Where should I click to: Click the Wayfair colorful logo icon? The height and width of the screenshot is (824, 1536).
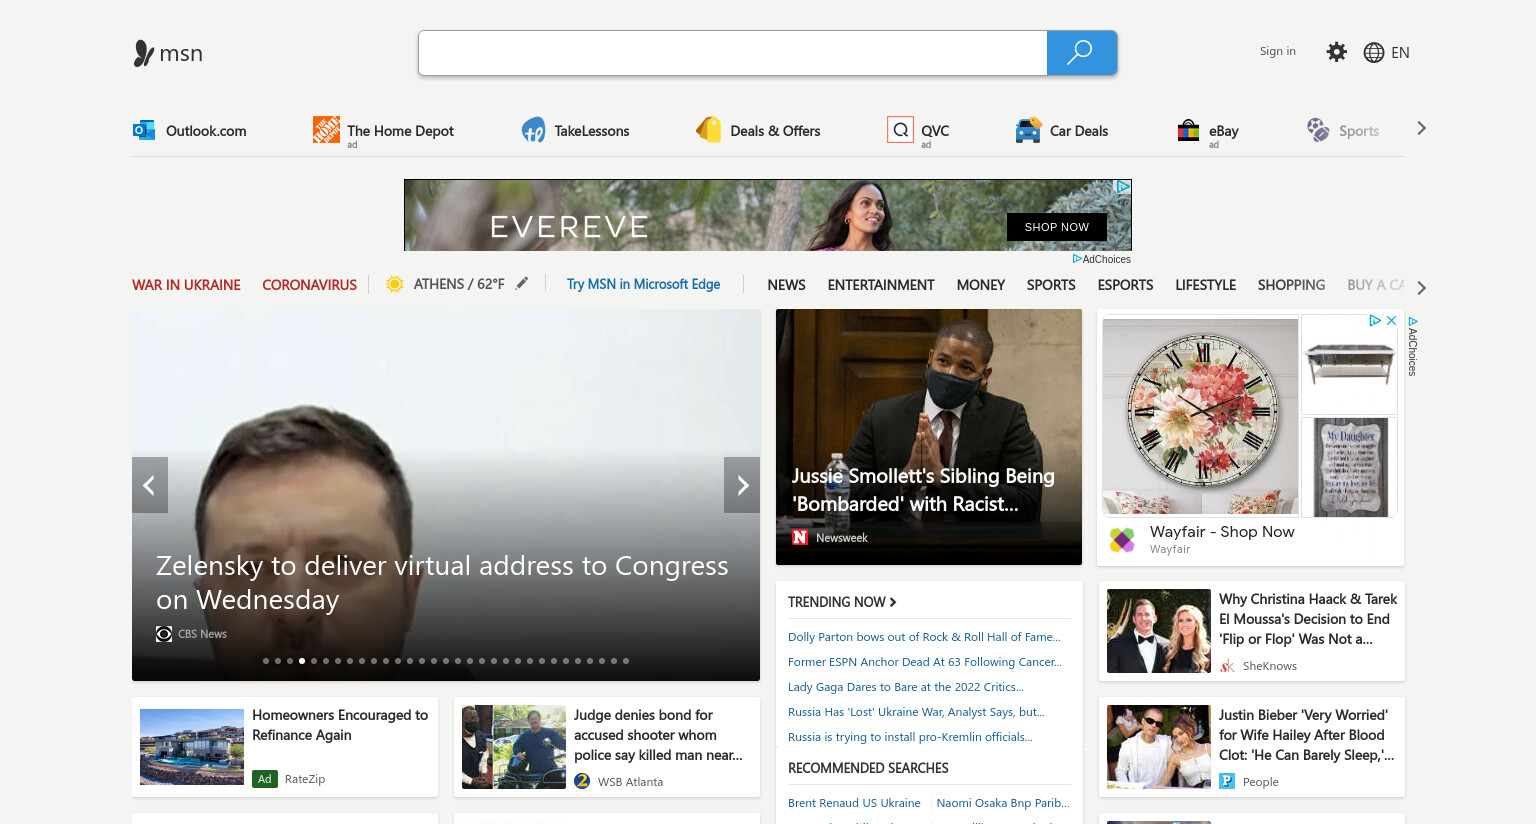click(x=1122, y=540)
